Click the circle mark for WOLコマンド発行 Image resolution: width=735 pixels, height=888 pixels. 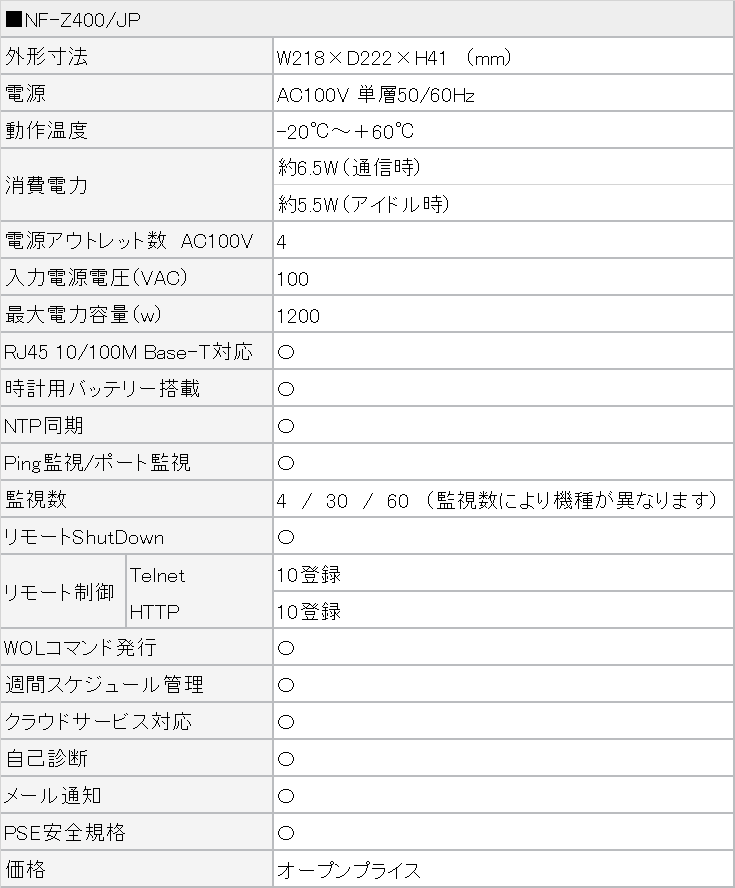[x=285, y=648]
